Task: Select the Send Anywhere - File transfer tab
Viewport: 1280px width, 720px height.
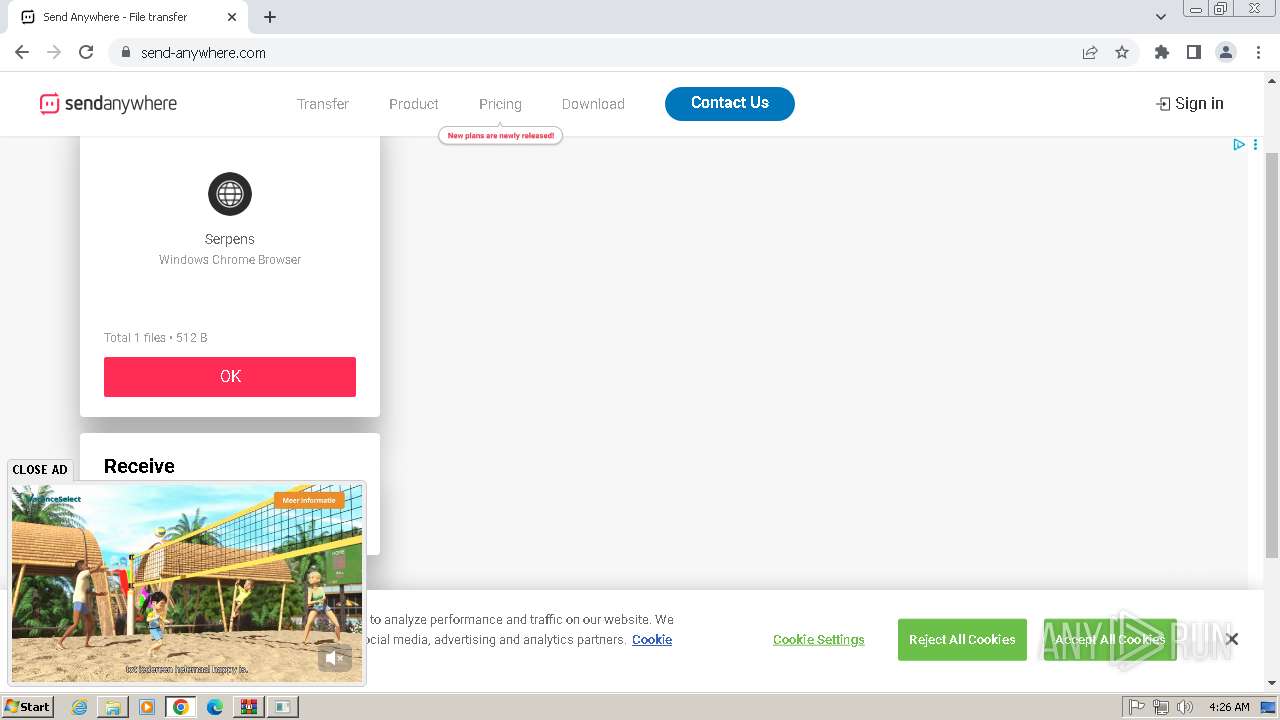Action: tap(129, 17)
